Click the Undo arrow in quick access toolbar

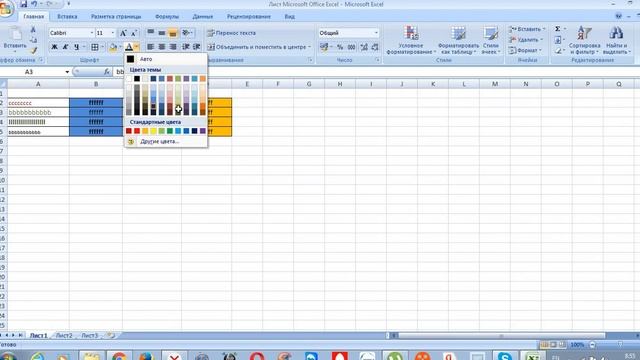pyautogui.click(x=34, y=4)
